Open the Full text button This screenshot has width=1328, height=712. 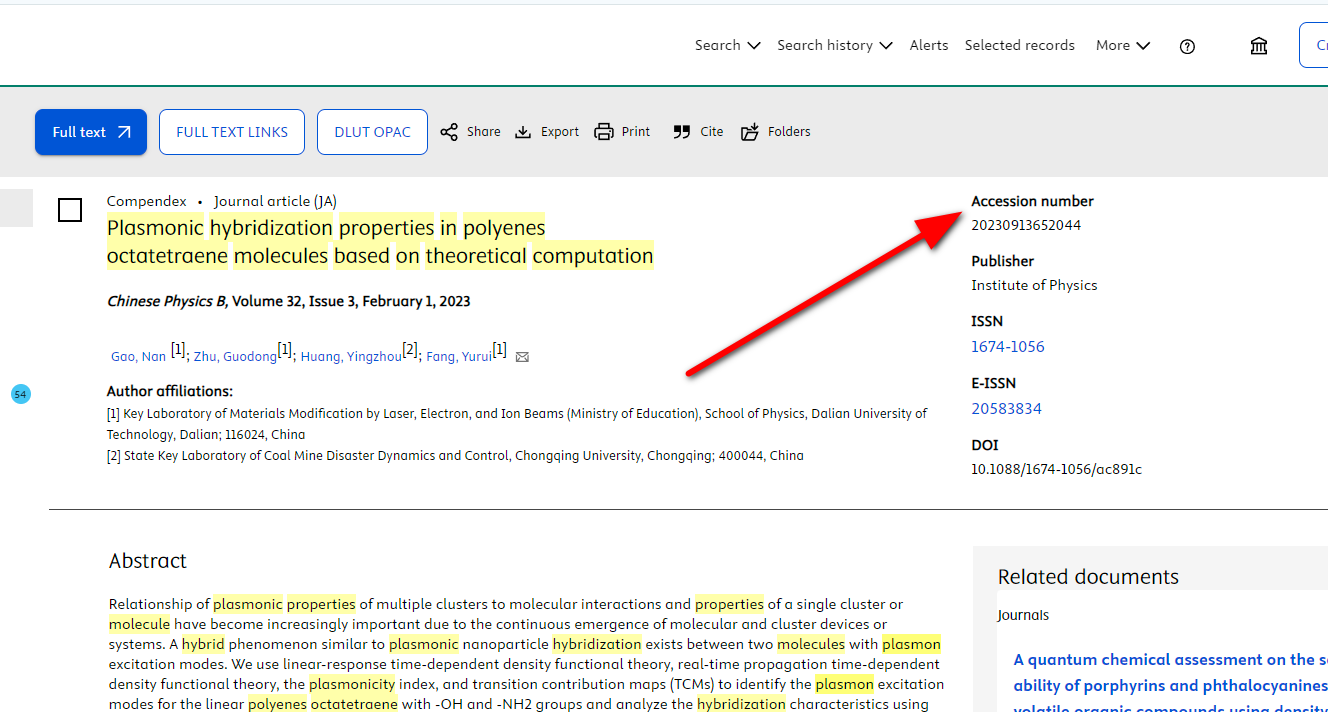[91, 132]
